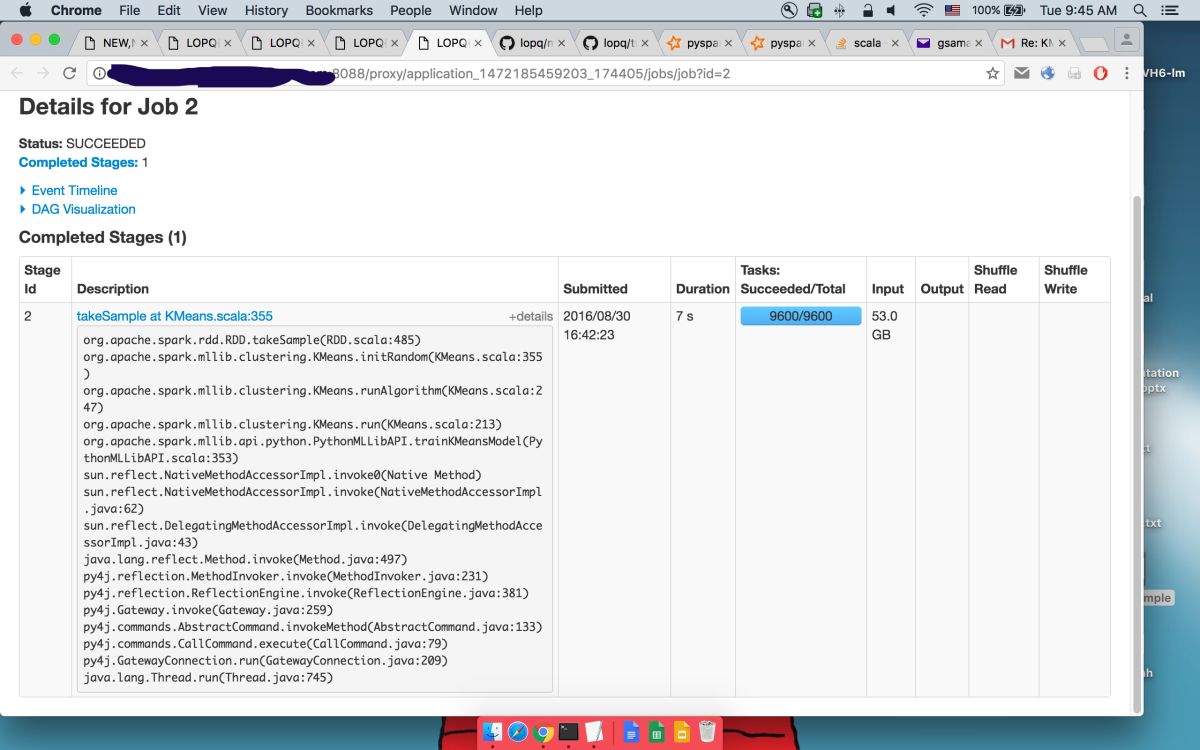Open the Chrome application menu
1200x750 pixels.
(x=76, y=10)
